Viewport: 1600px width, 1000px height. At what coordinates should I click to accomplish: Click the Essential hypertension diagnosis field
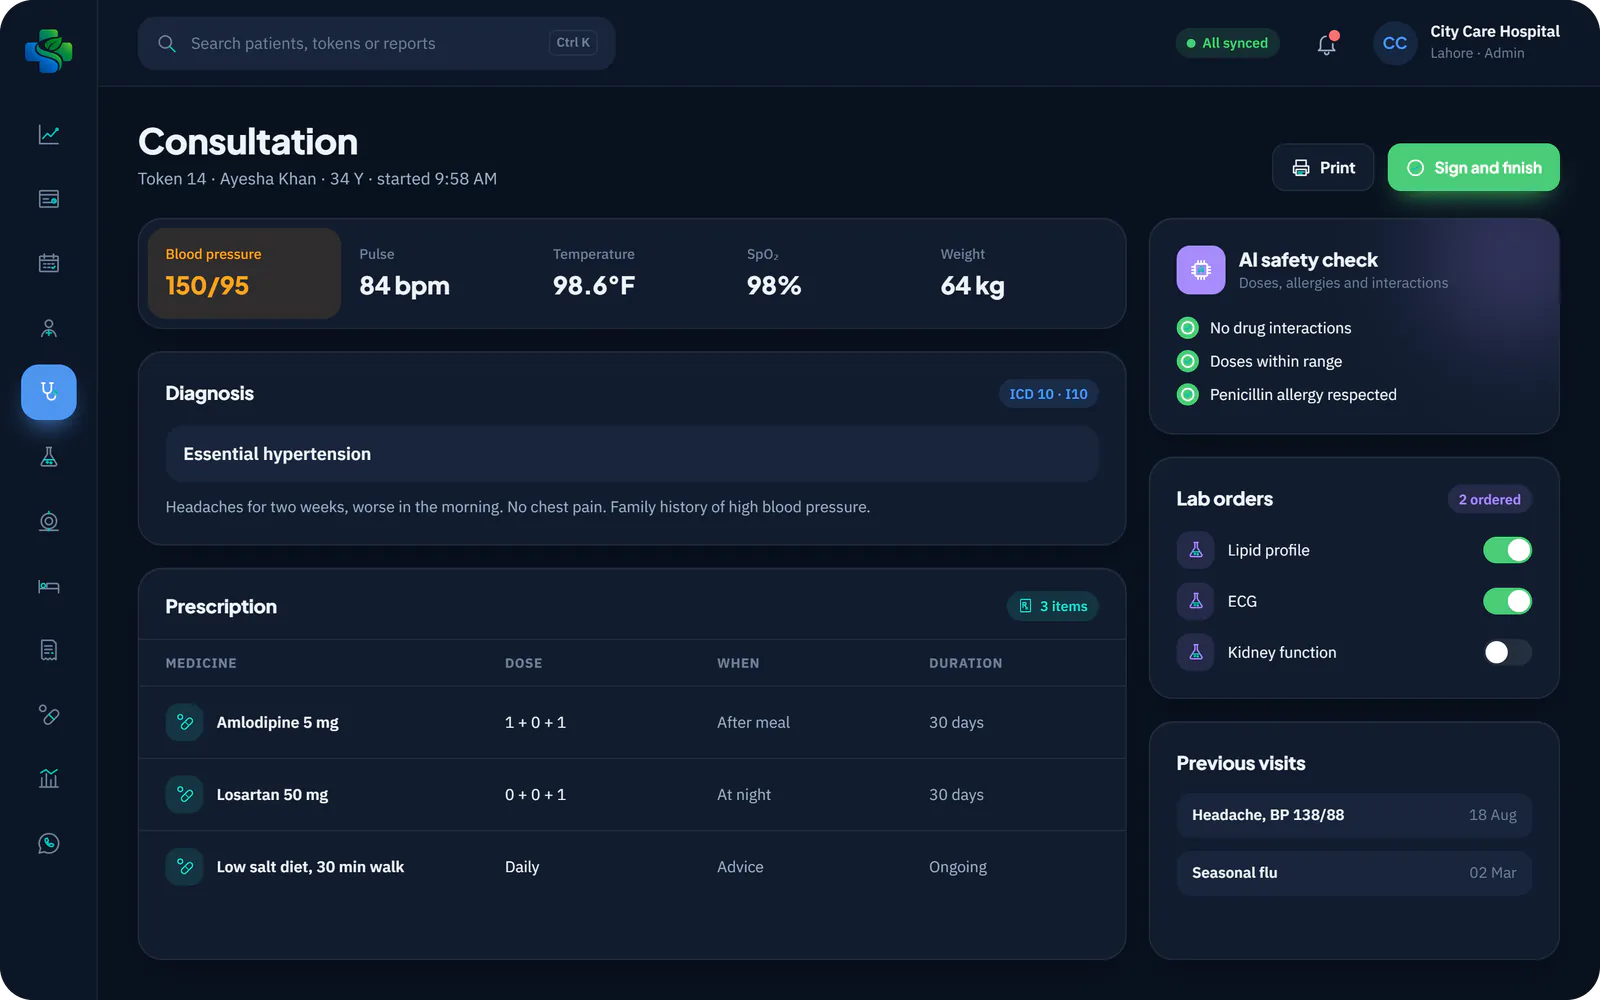coord(632,454)
